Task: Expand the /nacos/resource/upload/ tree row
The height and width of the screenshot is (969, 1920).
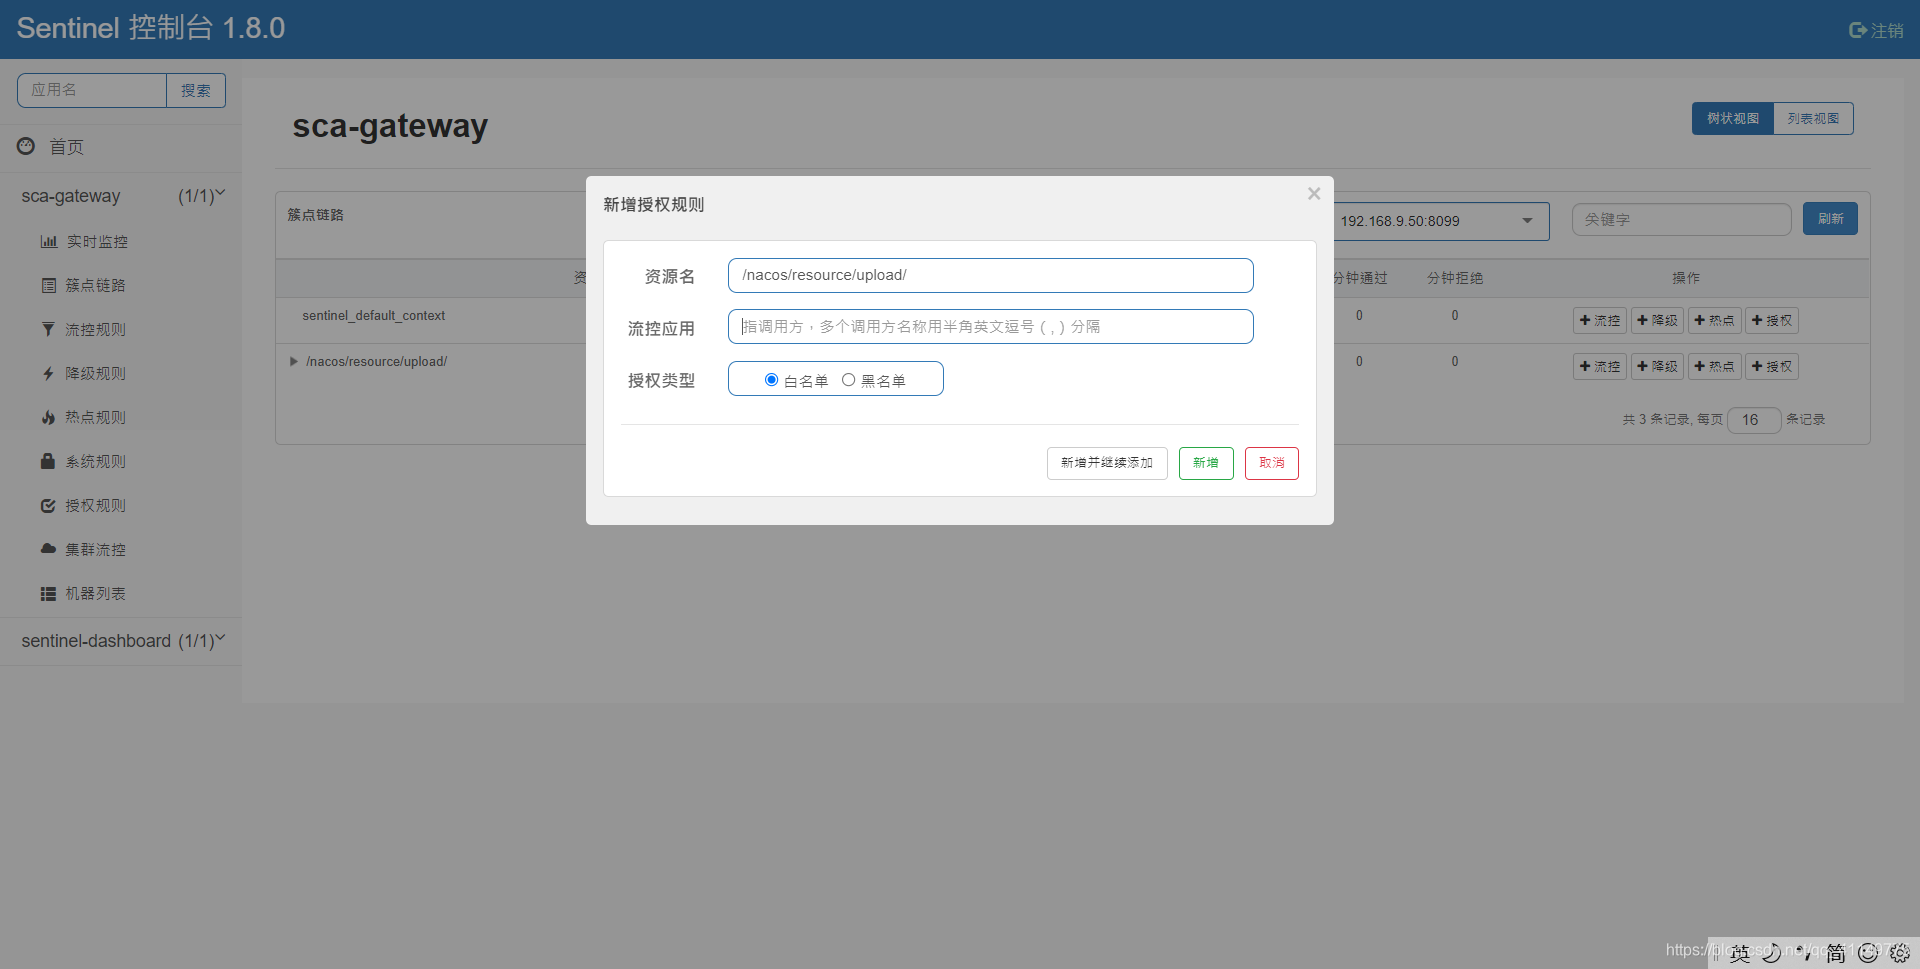Action: pyautogui.click(x=294, y=362)
